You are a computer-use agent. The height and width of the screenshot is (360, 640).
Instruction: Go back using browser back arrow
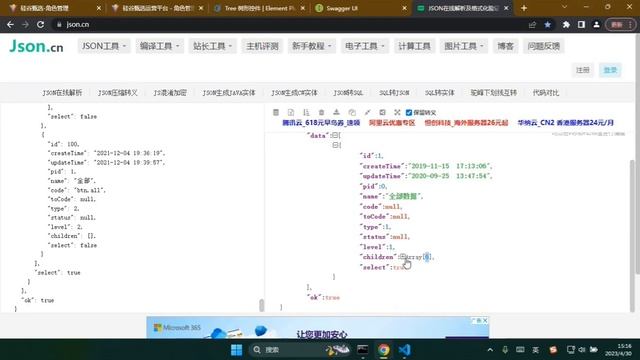pyautogui.click(x=10, y=24)
